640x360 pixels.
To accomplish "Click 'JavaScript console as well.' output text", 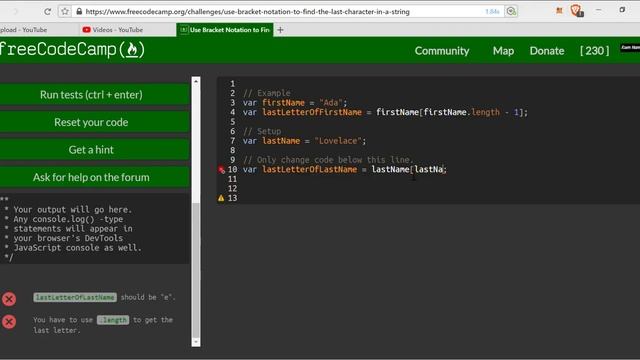I will (x=77, y=248).
